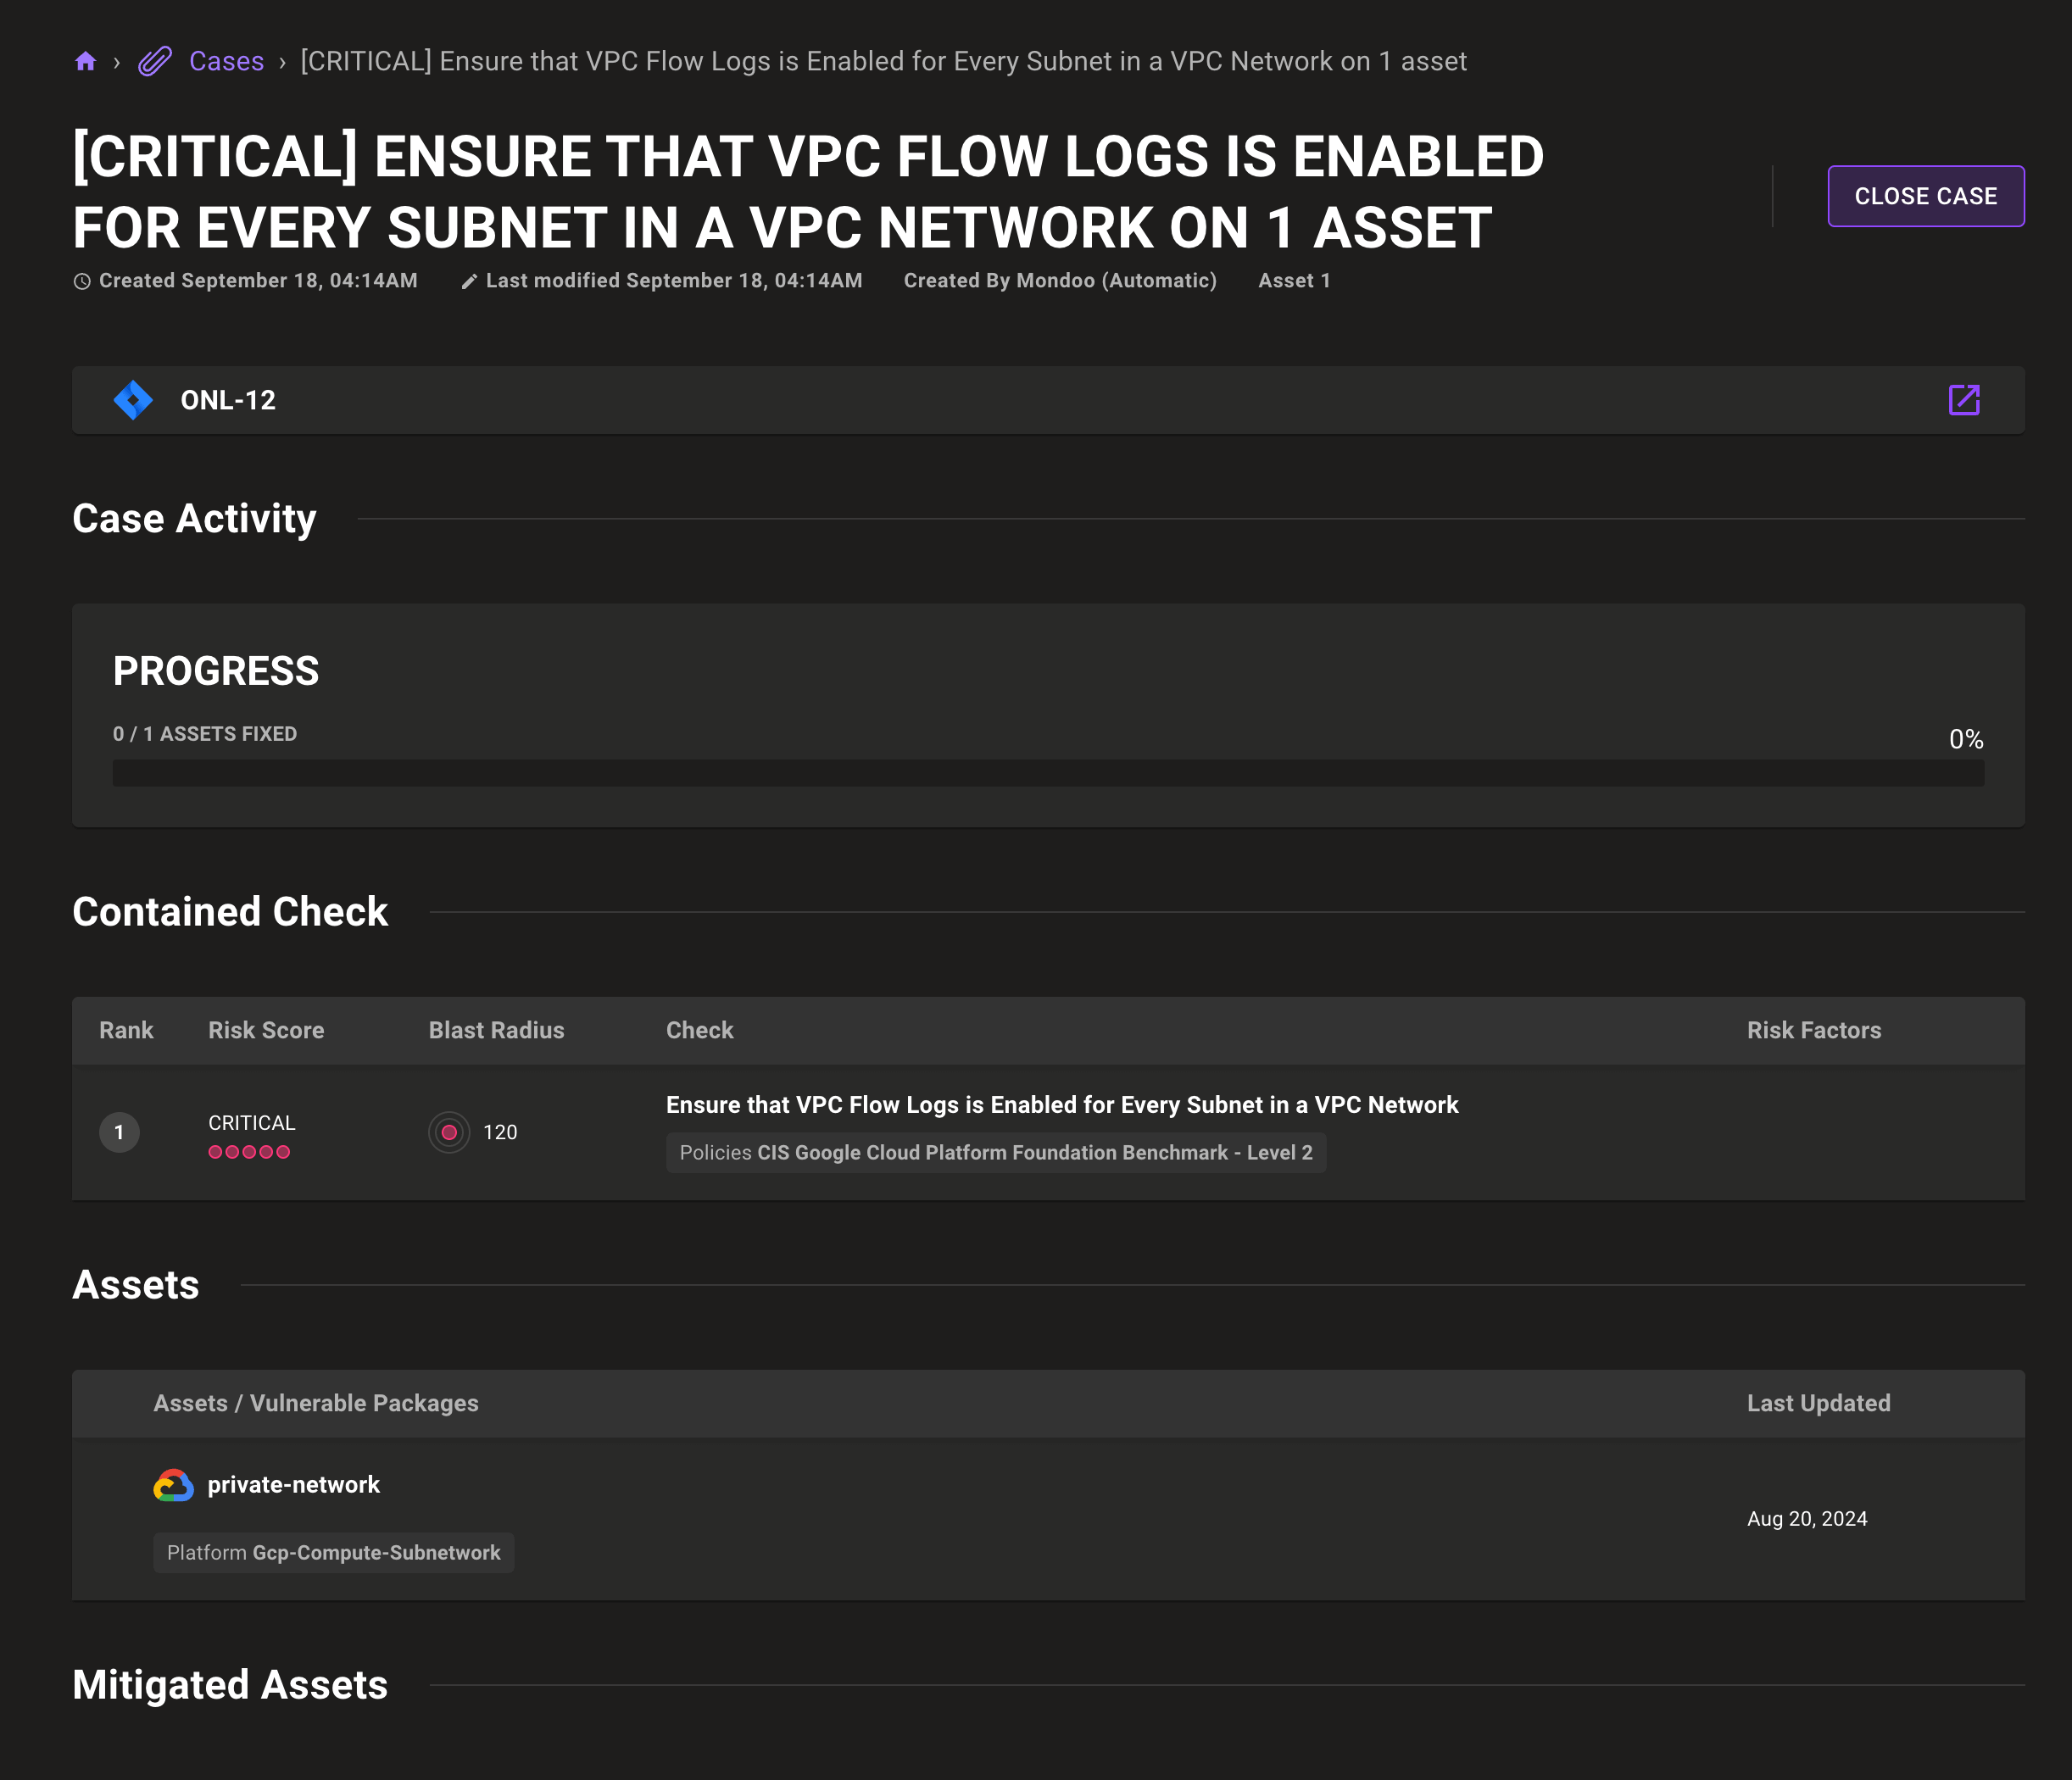2072x1780 pixels.
Task: Click the Close Case button
Action: pyautogui.click(x=1925, y=196)
